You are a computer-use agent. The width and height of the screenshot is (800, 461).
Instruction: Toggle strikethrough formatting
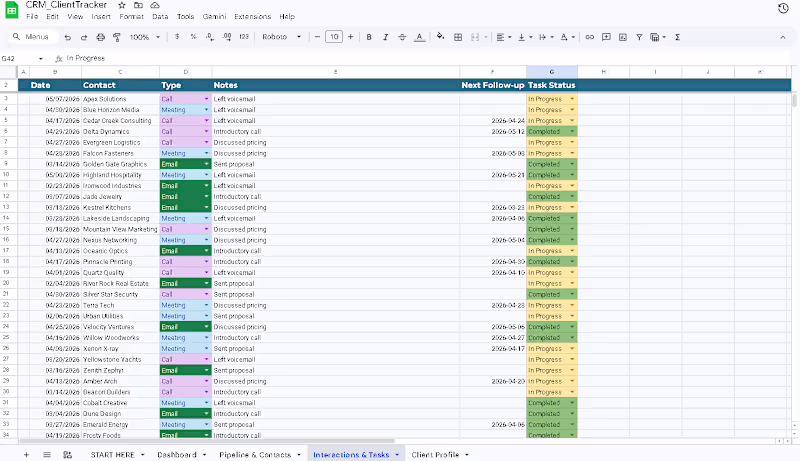pyautogui.click(x=402, y=37)
